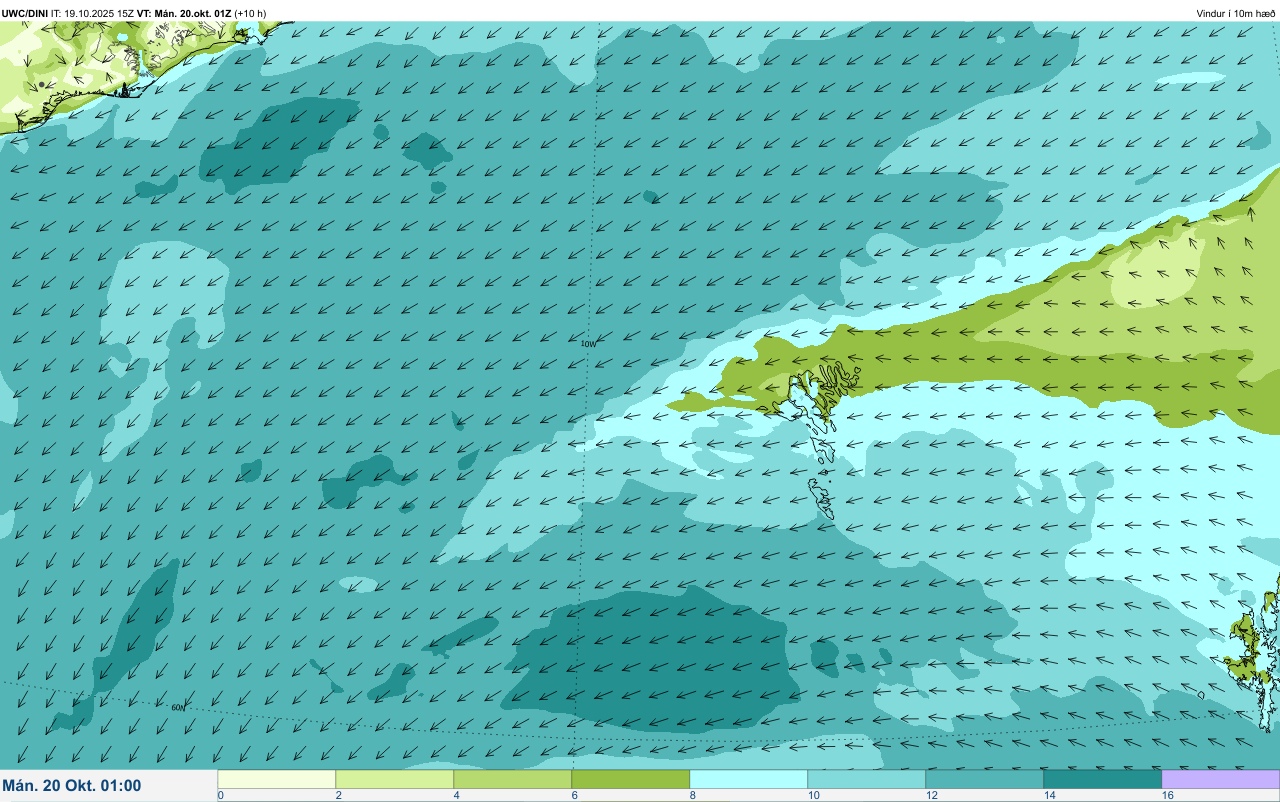Click the legend scale number 8

click(693, 795)
